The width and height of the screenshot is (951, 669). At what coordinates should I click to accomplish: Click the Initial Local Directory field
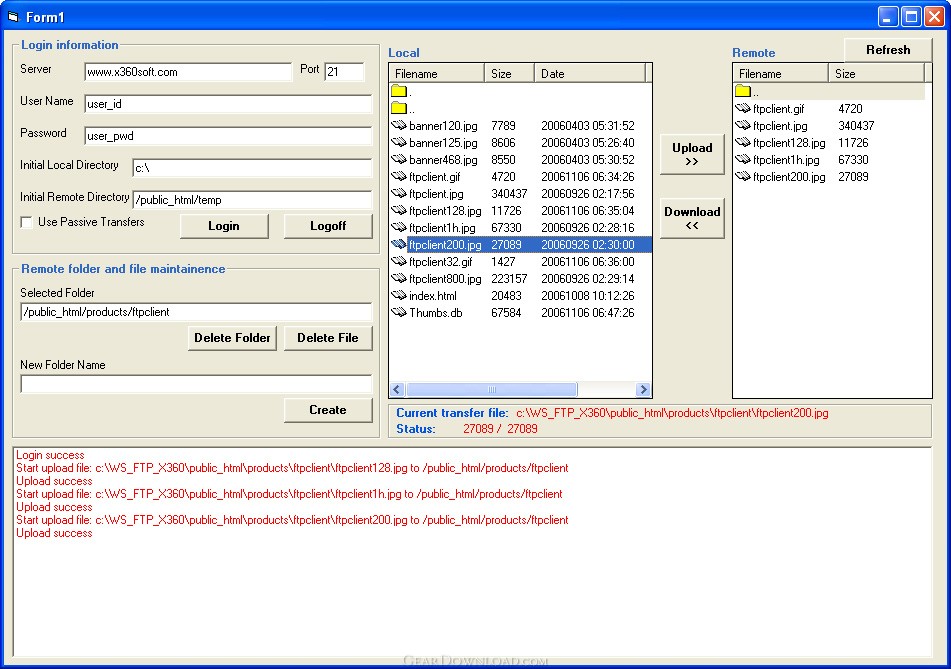(x=252, y=168)
